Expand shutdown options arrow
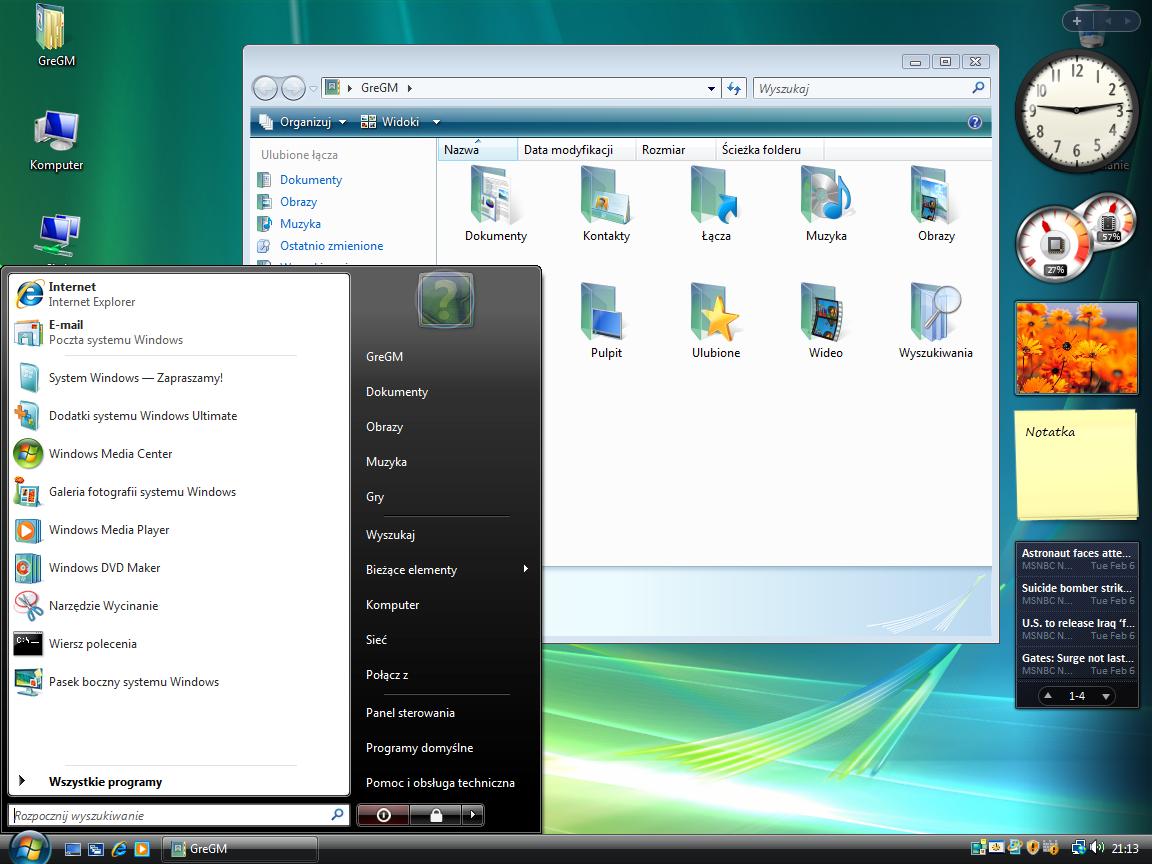The width and height of the screenshot is (1152, 864). [x=472, y=815]
